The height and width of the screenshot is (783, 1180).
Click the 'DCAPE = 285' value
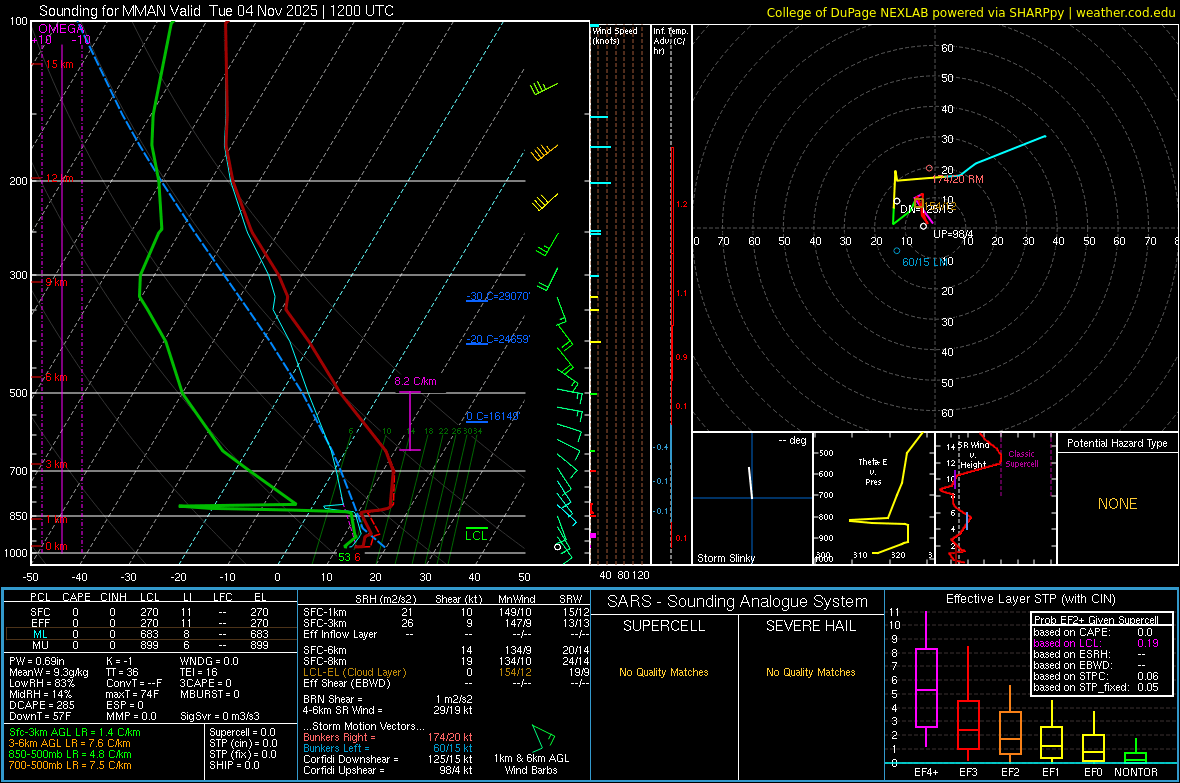click(41, 705)
